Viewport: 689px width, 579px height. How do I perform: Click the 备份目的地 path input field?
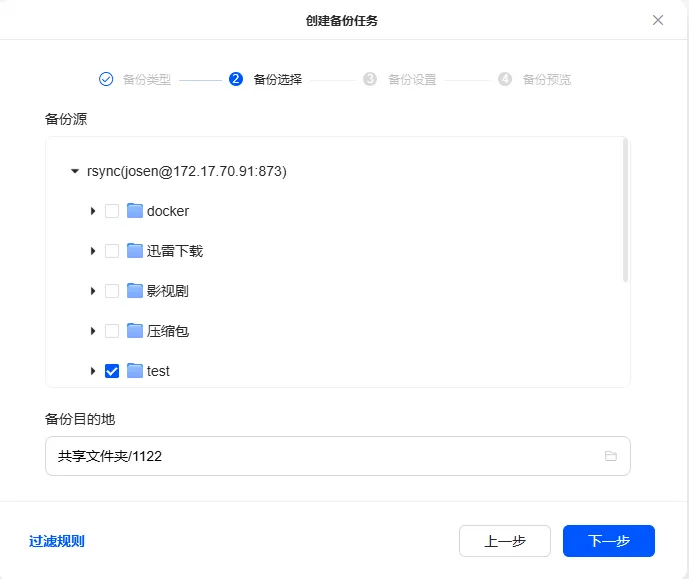337,456
